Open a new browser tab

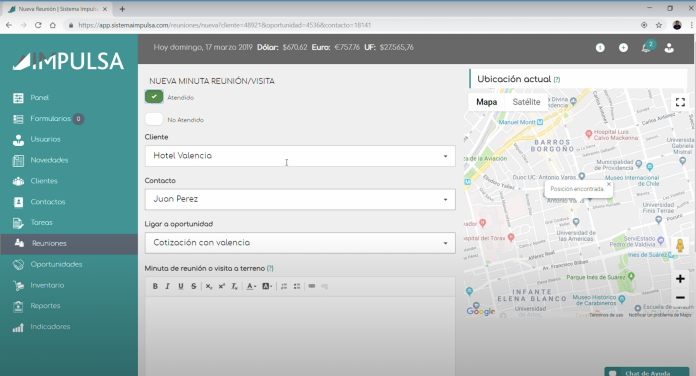coord(122,9)
